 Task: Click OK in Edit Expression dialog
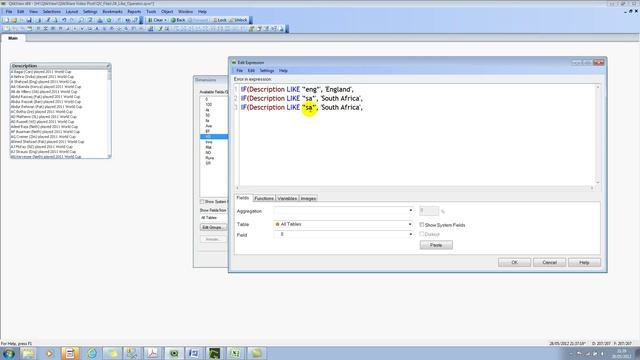pos(514,262)
